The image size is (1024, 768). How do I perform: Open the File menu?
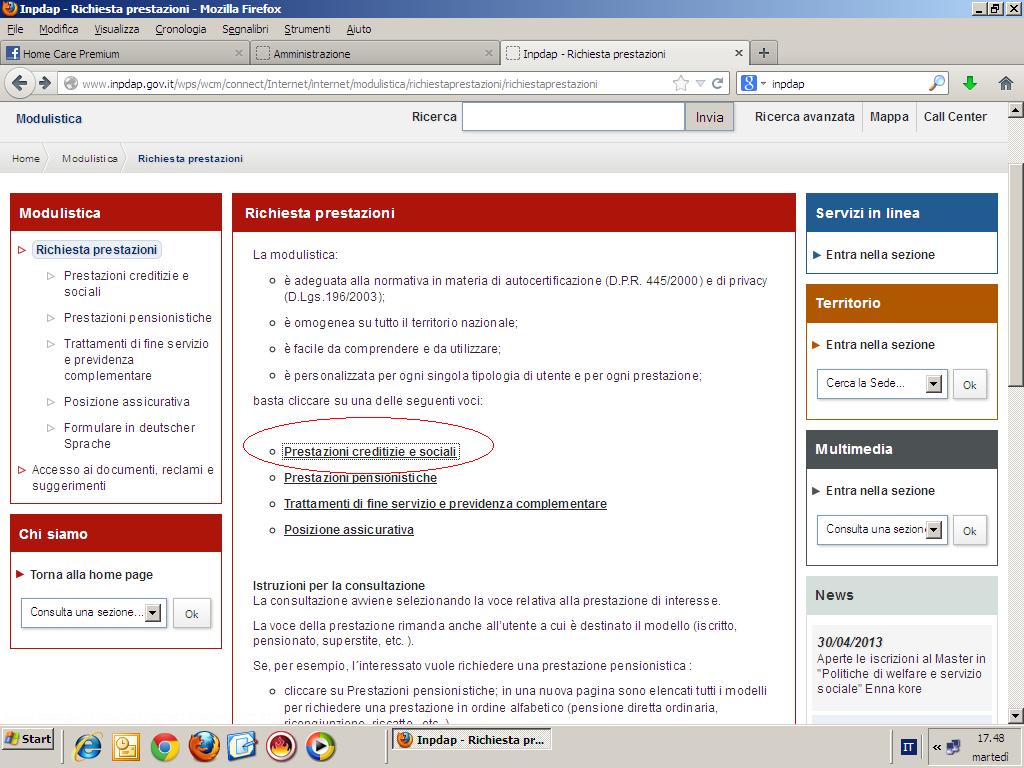coord(15,29)
